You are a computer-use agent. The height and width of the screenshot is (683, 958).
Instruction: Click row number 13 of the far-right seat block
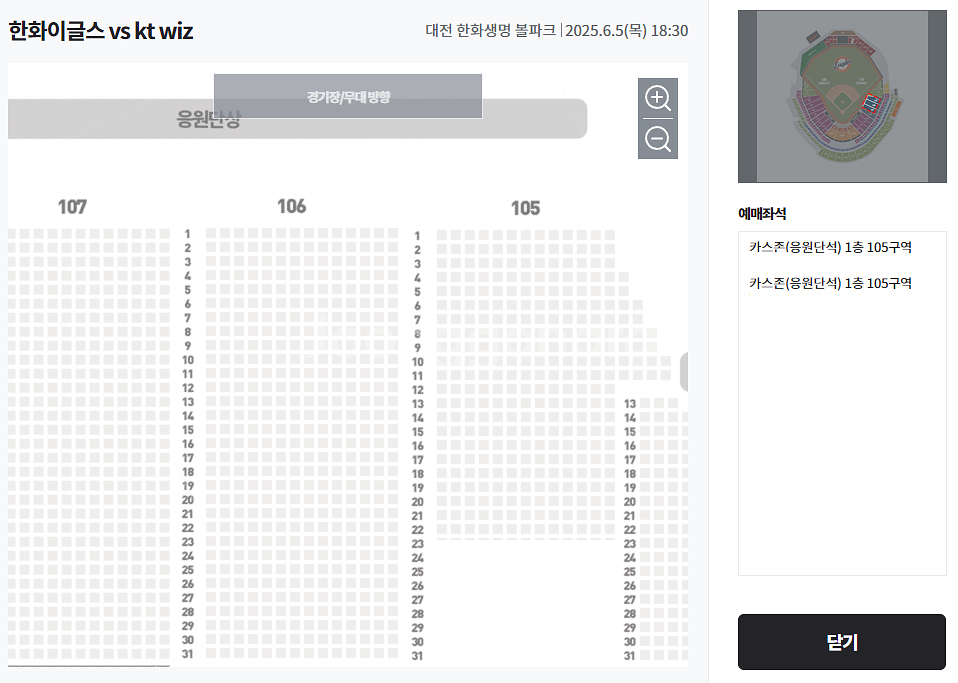[630, 404]
